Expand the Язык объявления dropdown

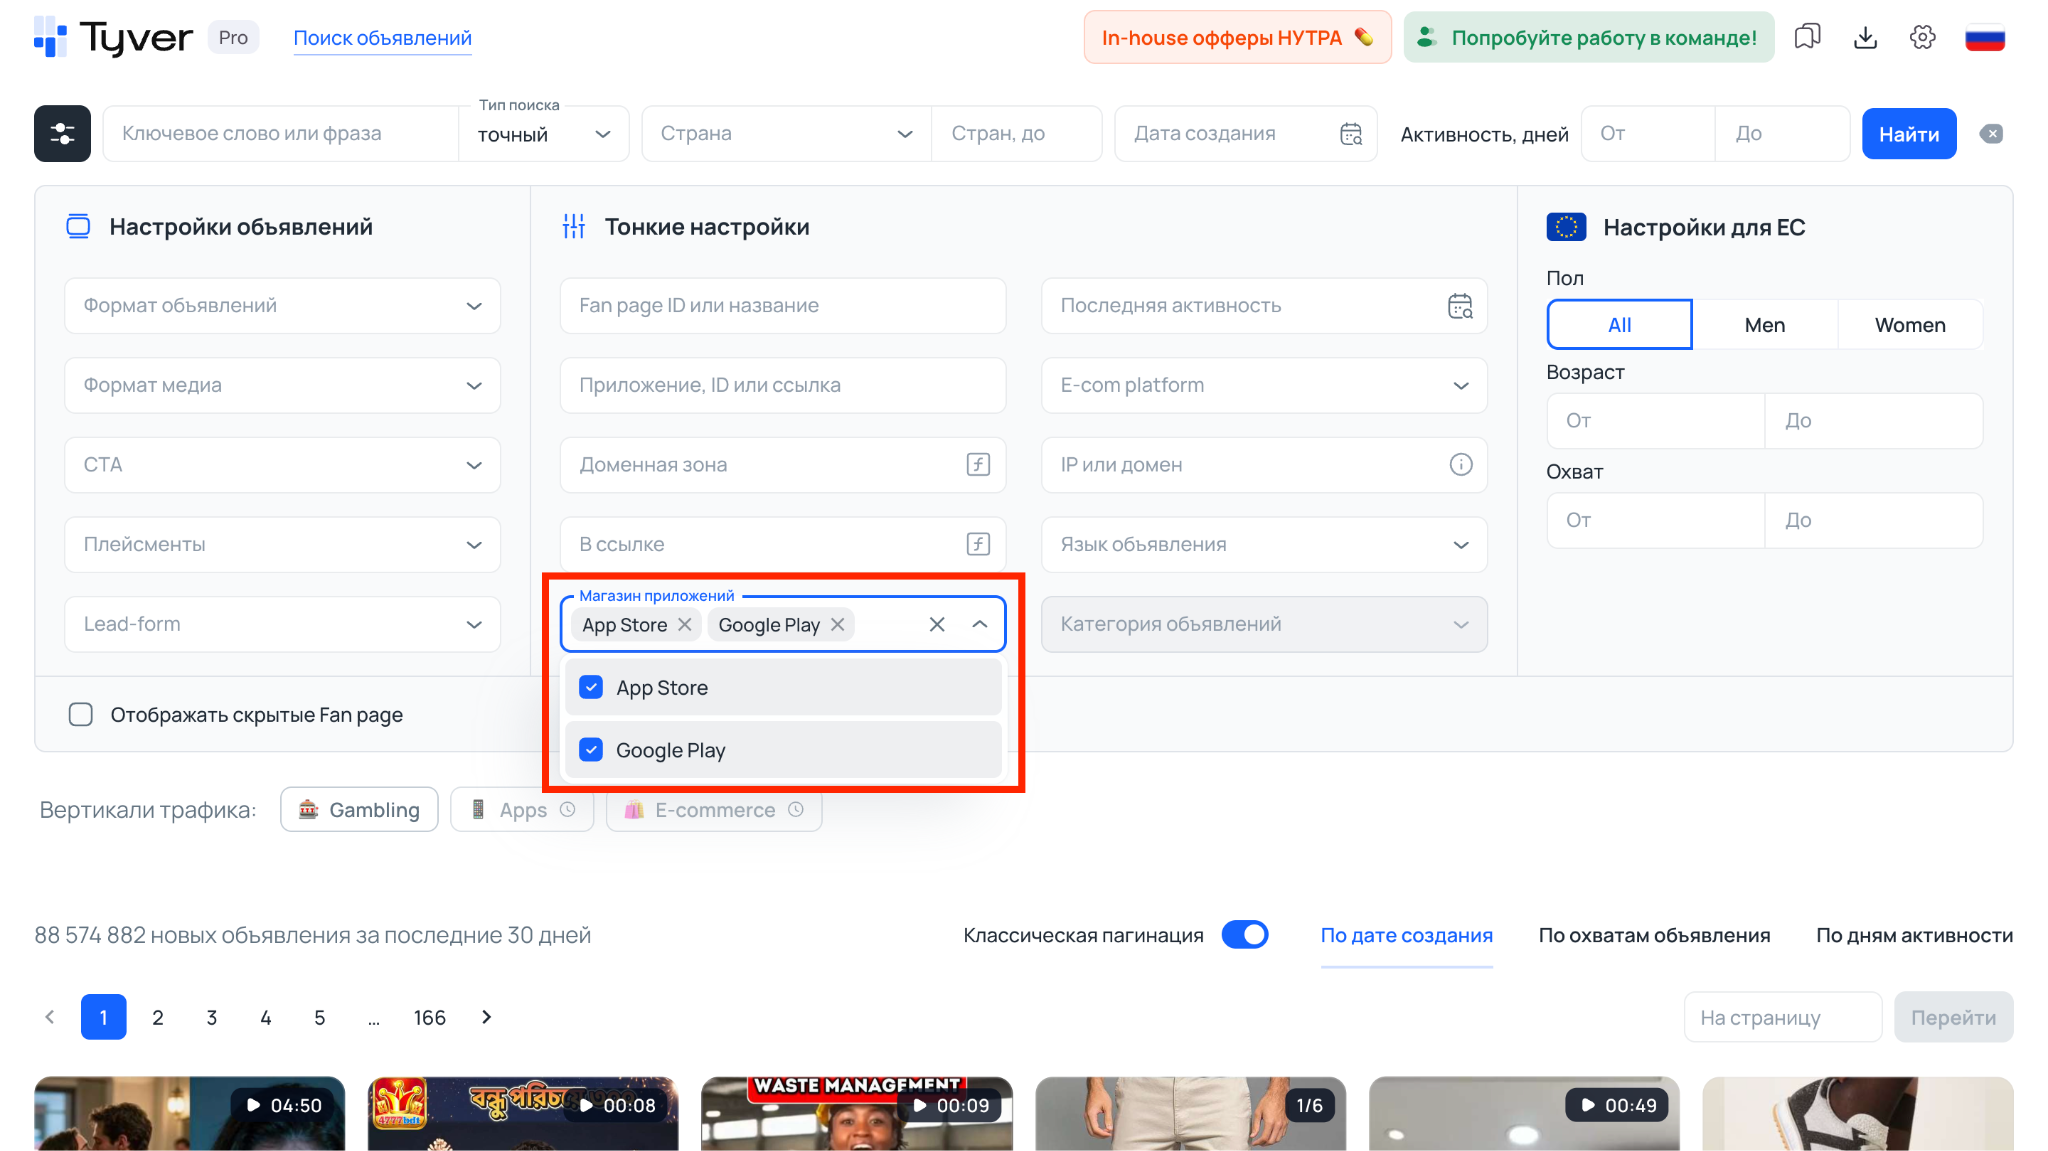(1460, 544)
